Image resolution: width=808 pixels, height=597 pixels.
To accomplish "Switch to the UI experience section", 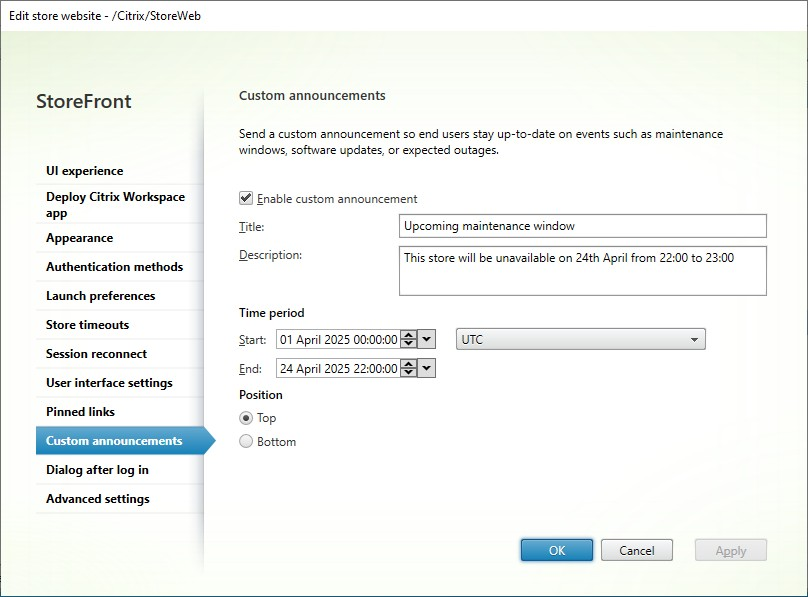I will tap(84, 170).
